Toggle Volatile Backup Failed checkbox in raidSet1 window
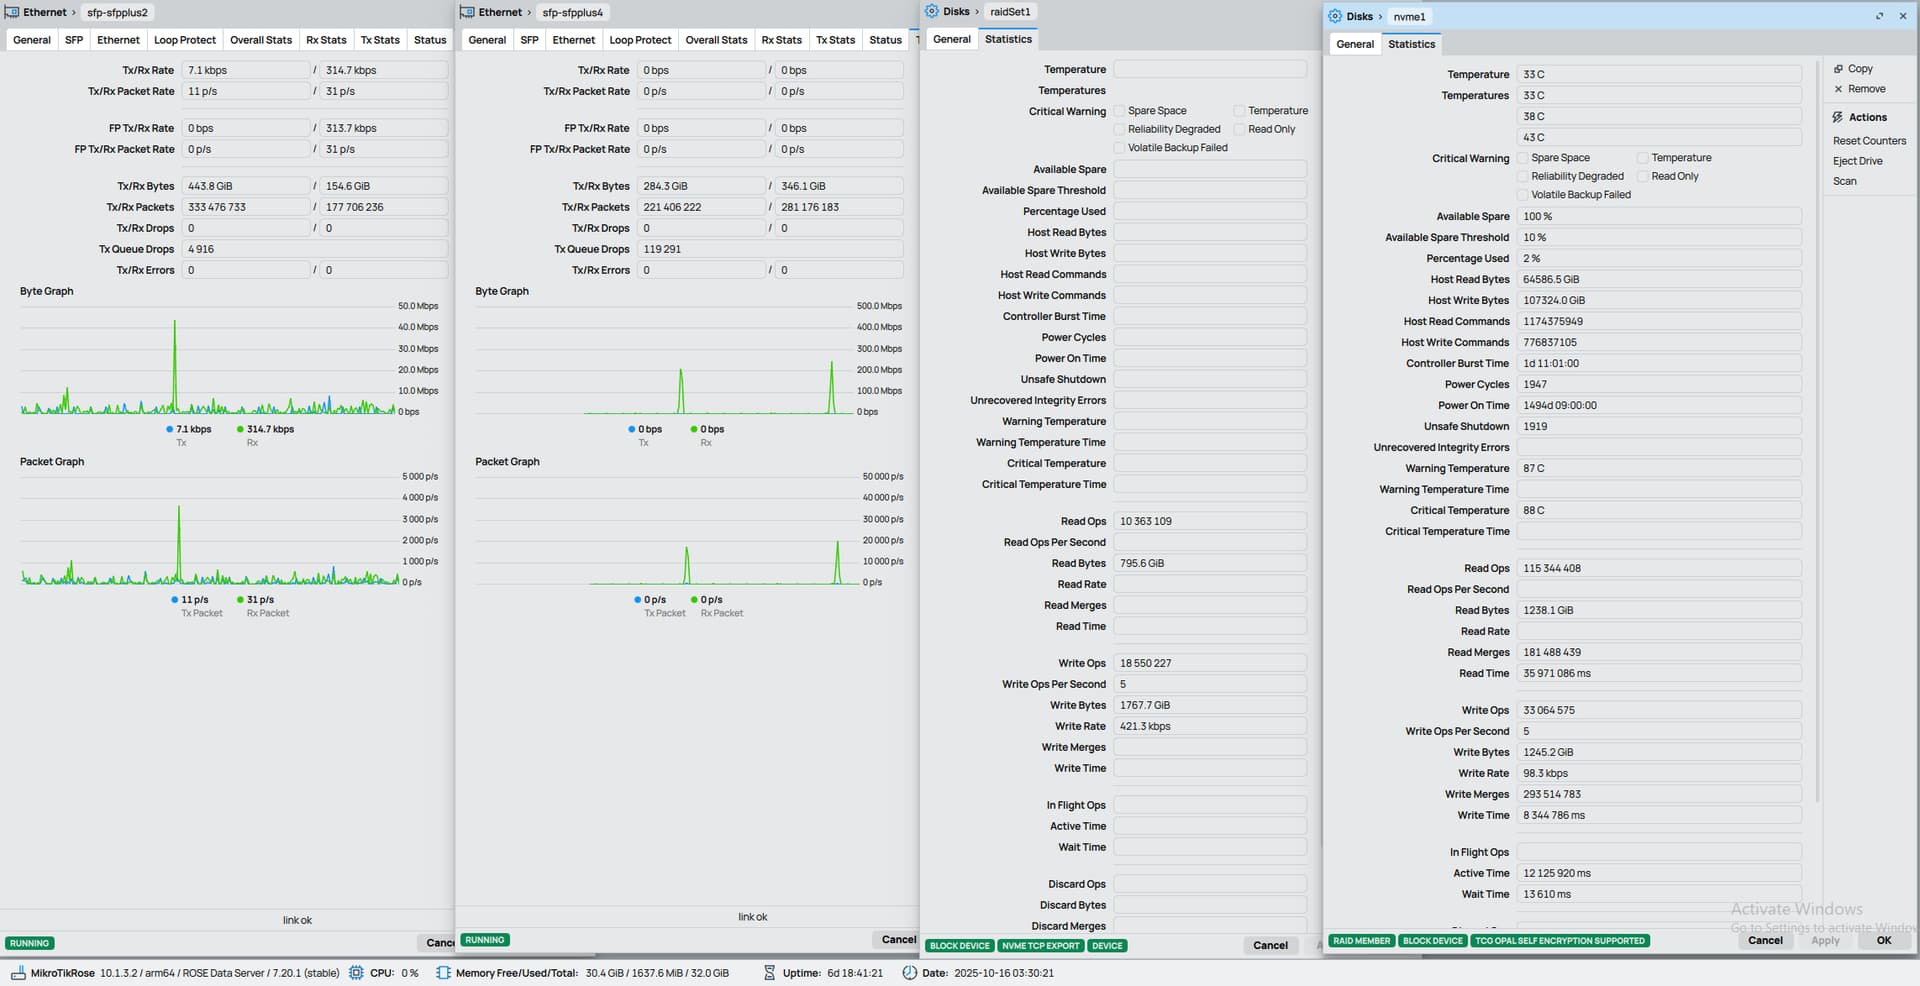1920x986 pixels. coord(1120,148)
